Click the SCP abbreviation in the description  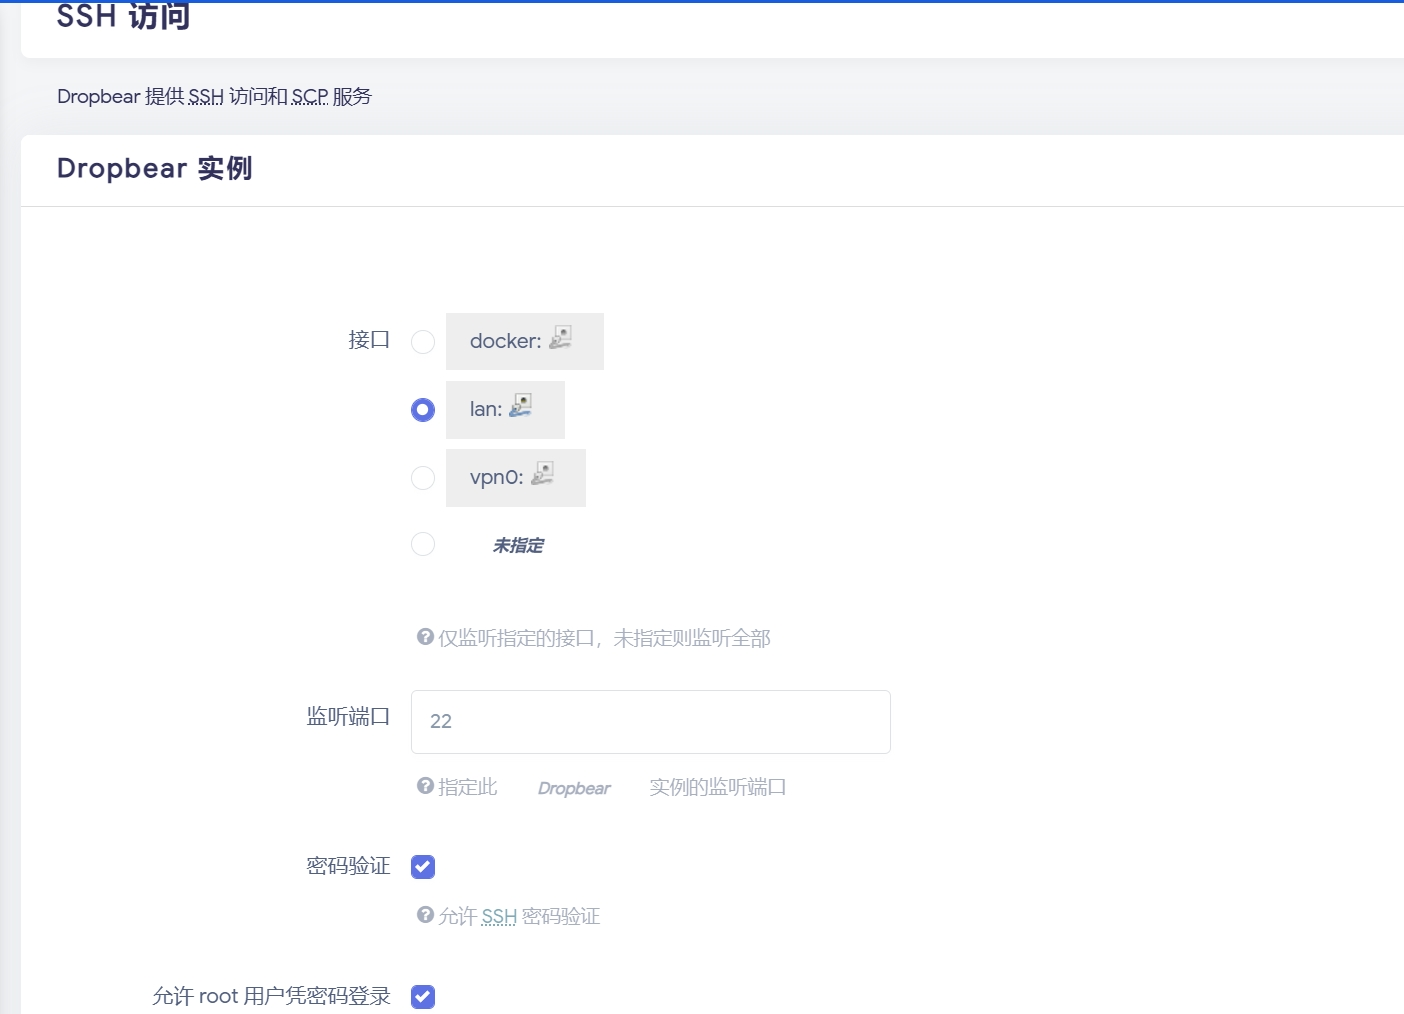pos(310,97)
